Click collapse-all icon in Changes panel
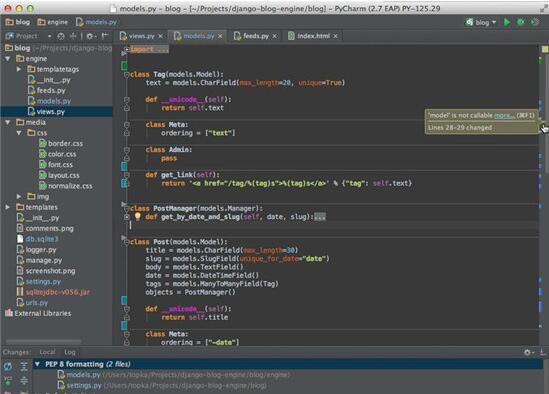549x394 pixels. click(x=24, y=380)
